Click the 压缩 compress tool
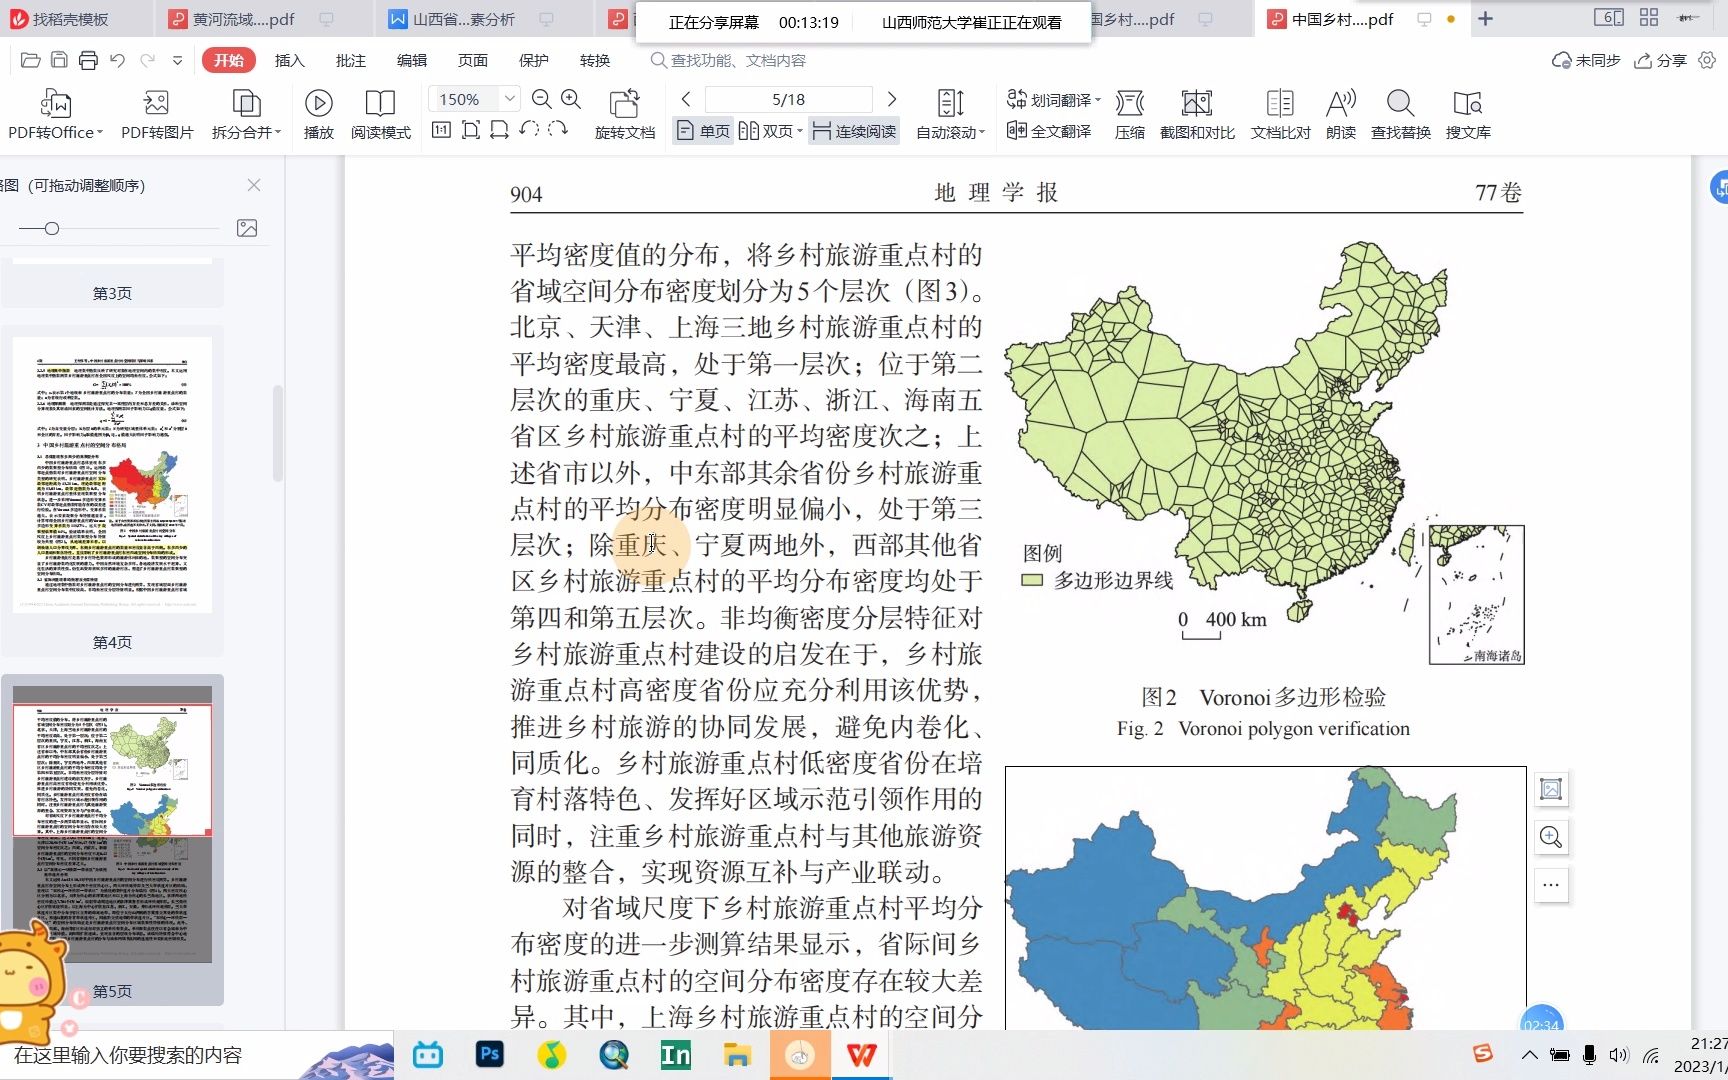The height and width of the screenshot is (1080, 1728). 1130,115
